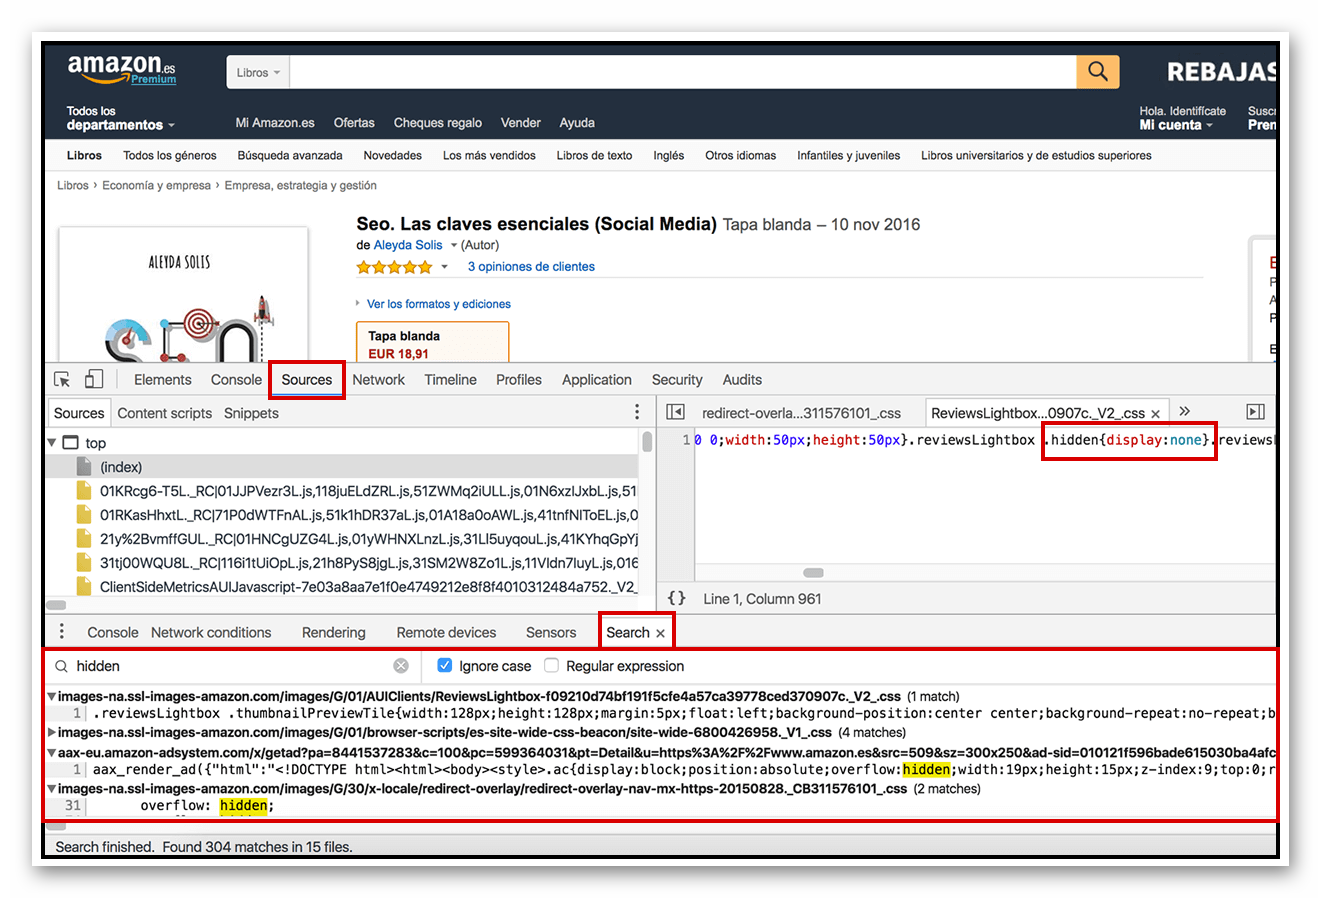
Task: Select the Snippets tab
Action: click(251, 413)
